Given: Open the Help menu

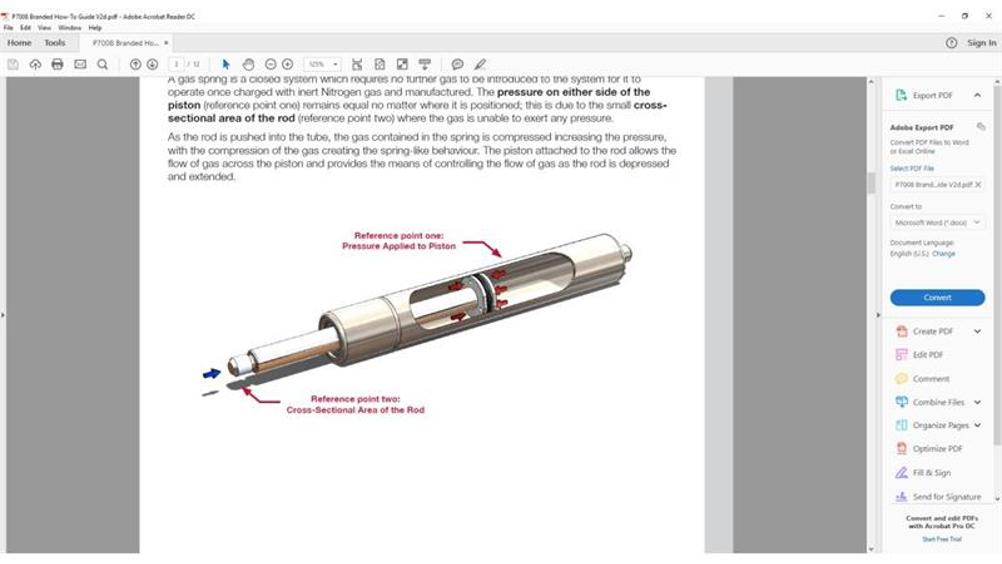Looking at the screenshot, I should [x=95, y=28].
